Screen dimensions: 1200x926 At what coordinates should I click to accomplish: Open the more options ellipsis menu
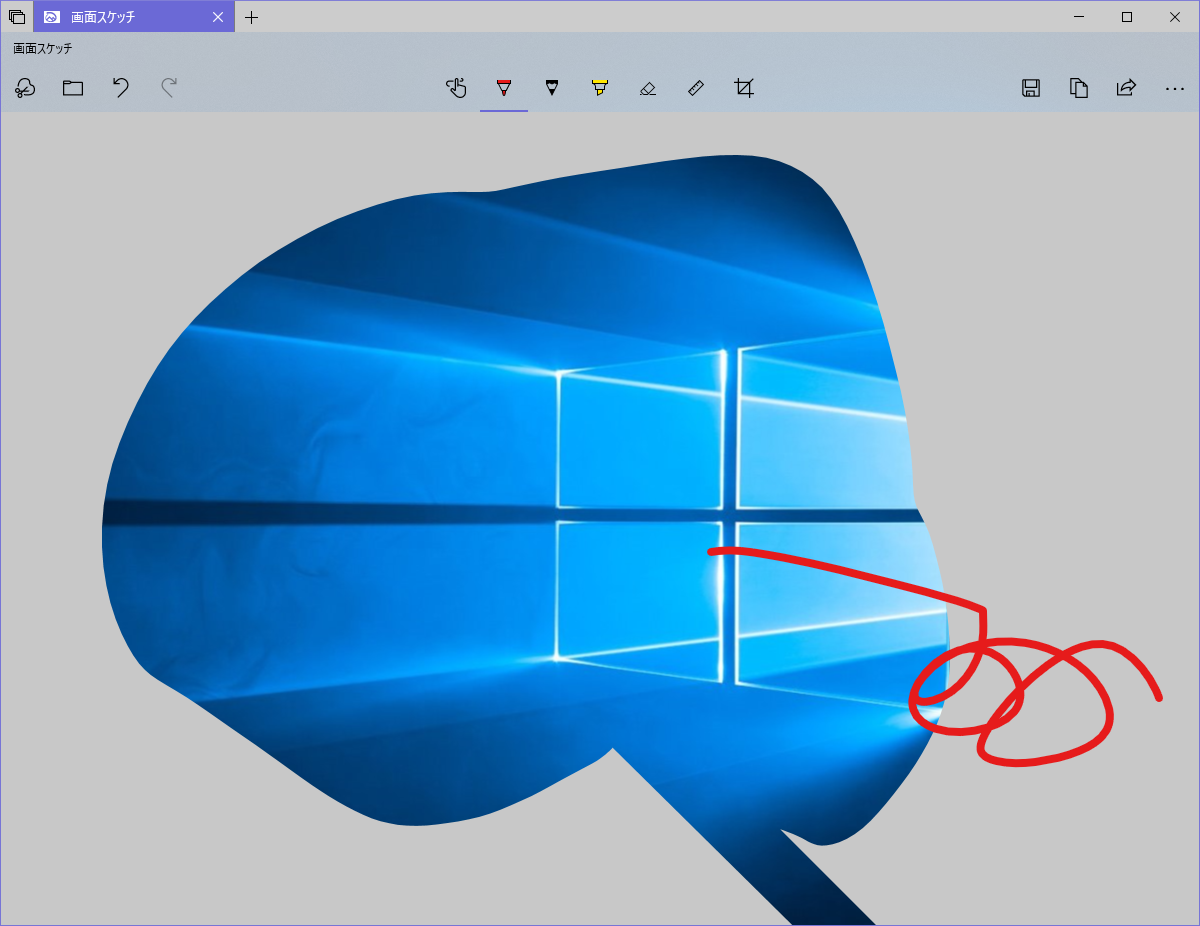pos(1175,88)
